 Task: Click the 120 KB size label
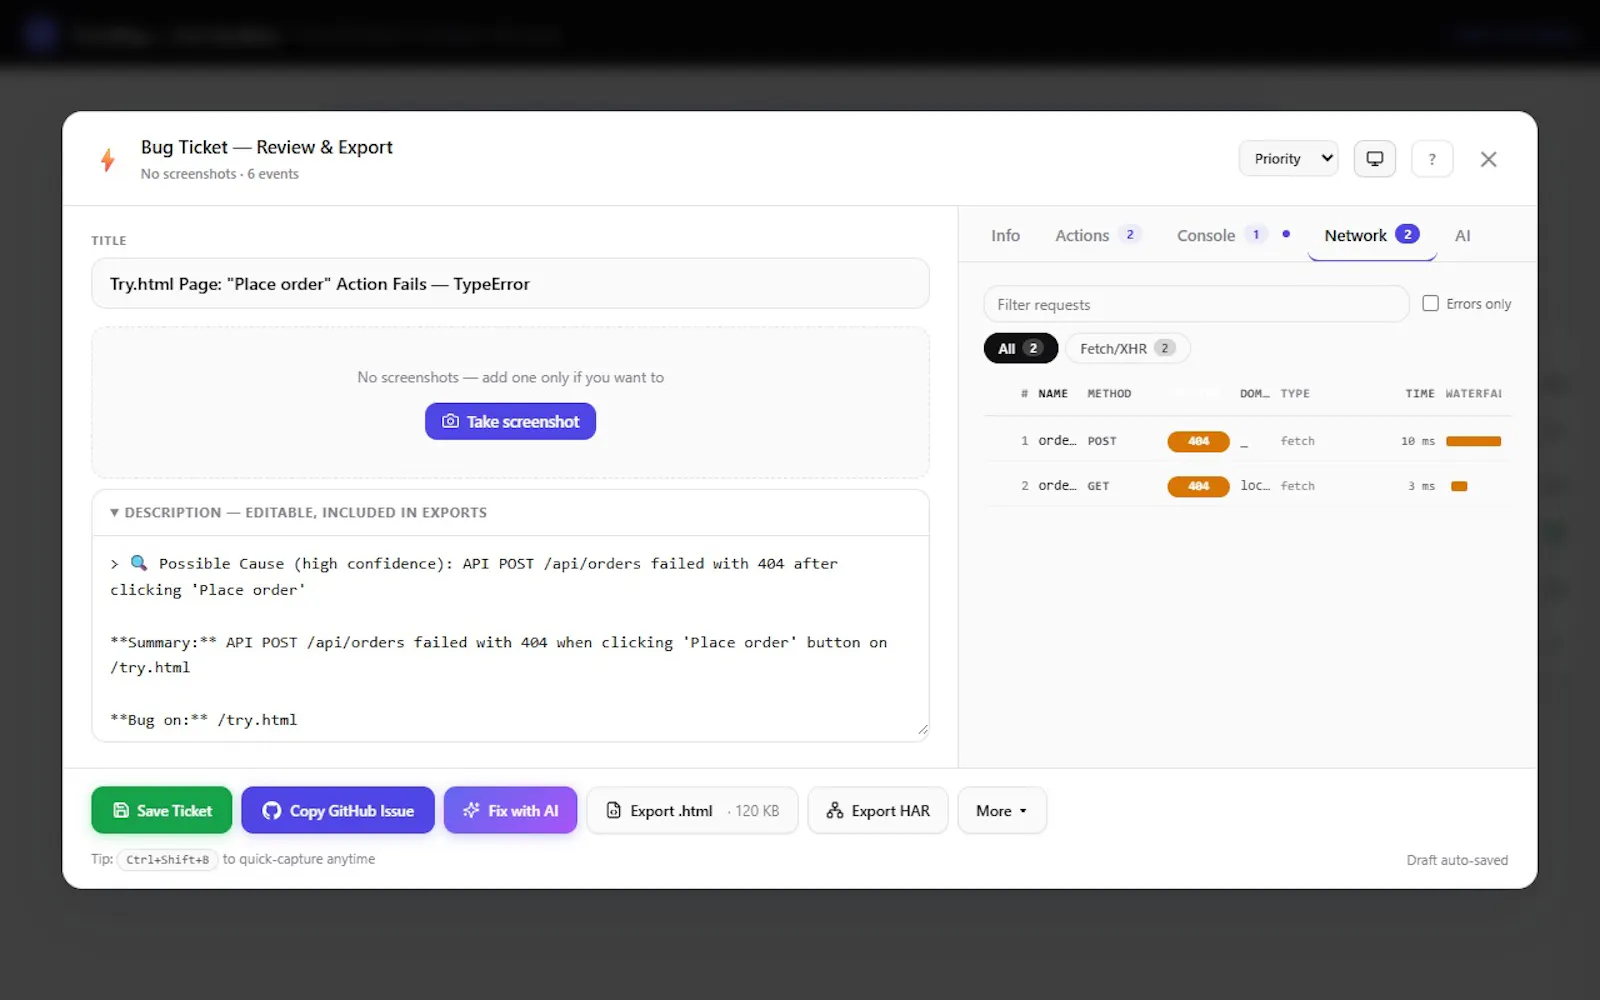point(757,811)
